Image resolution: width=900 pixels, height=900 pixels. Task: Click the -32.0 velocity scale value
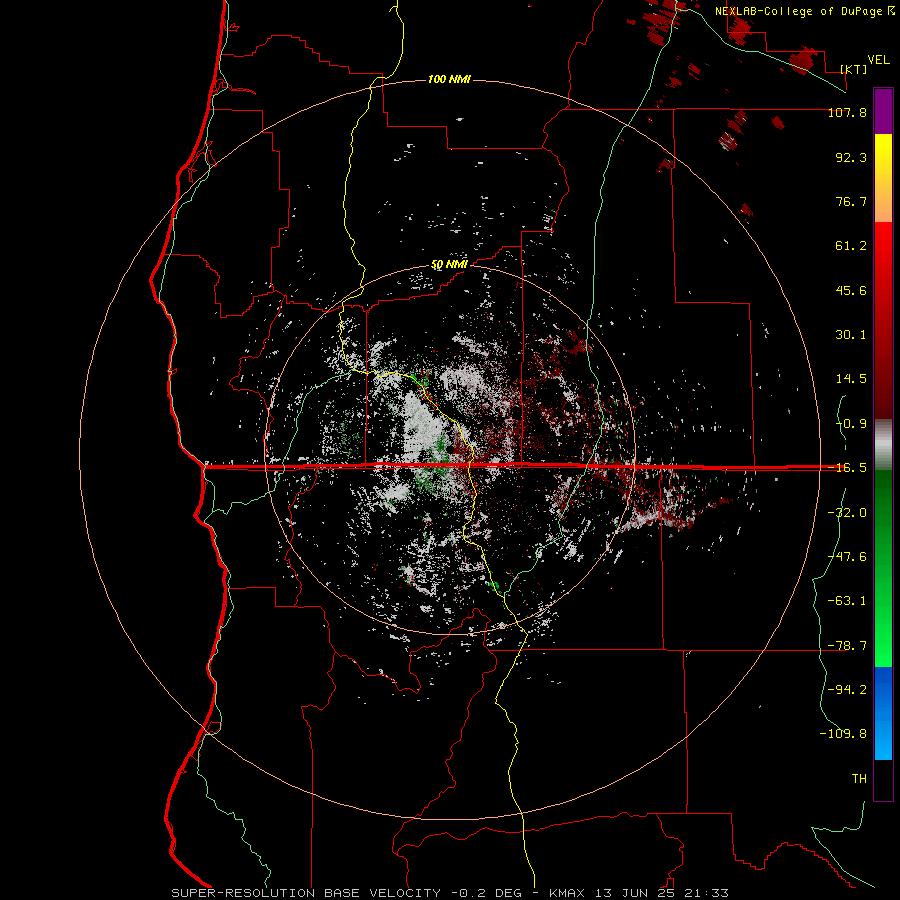tap(847, 513)
